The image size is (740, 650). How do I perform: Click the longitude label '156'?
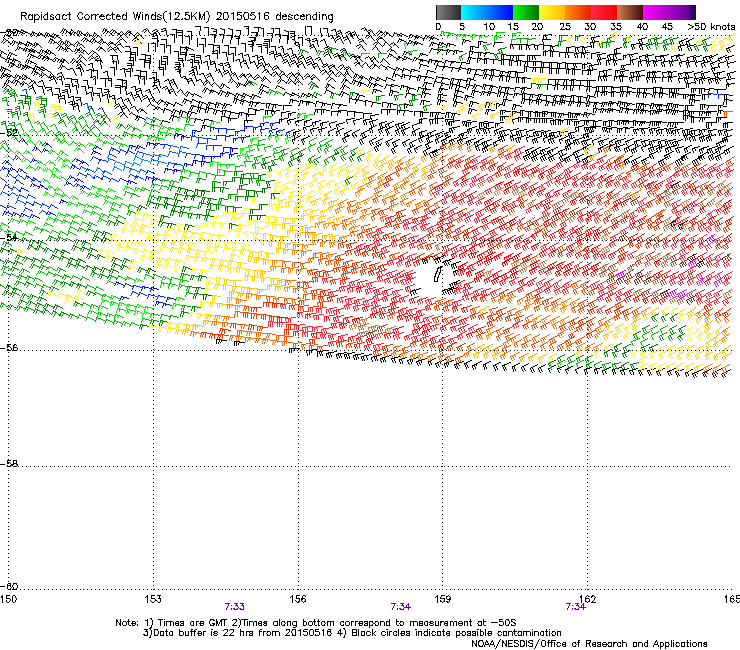click(298, 599)
